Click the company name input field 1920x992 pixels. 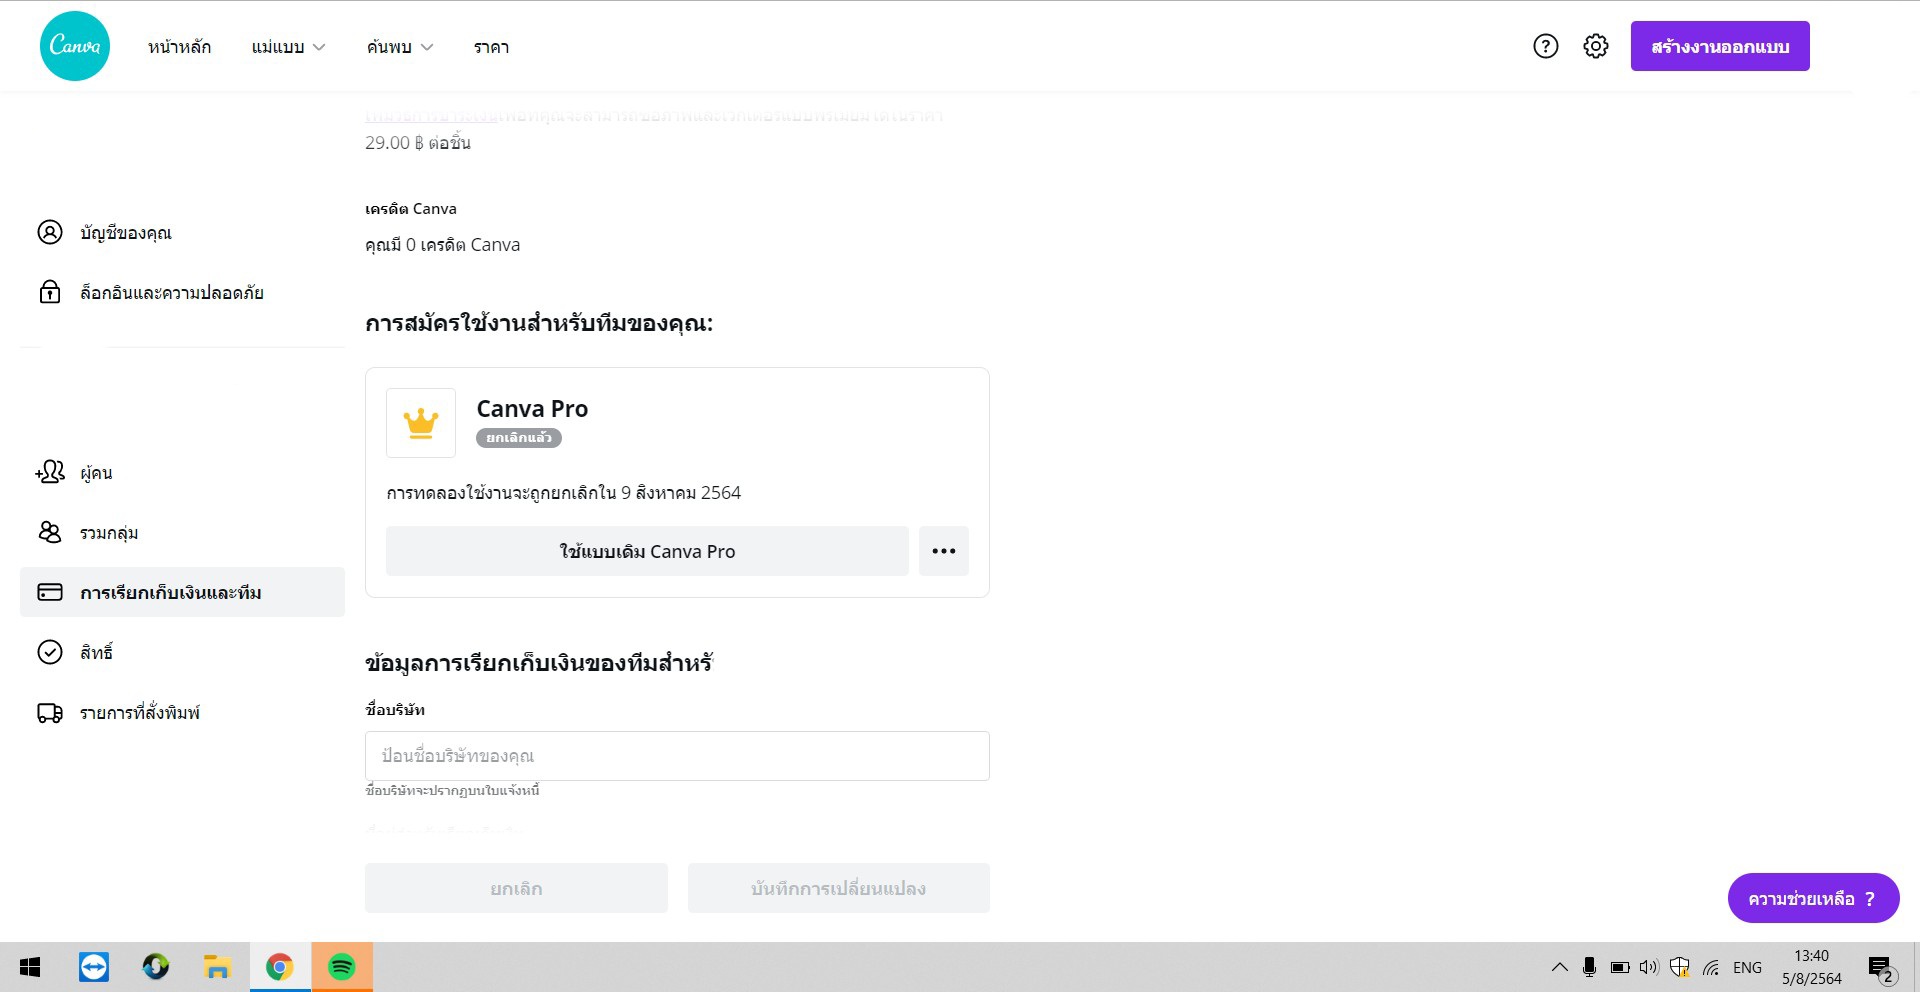[x=677, y=756]
